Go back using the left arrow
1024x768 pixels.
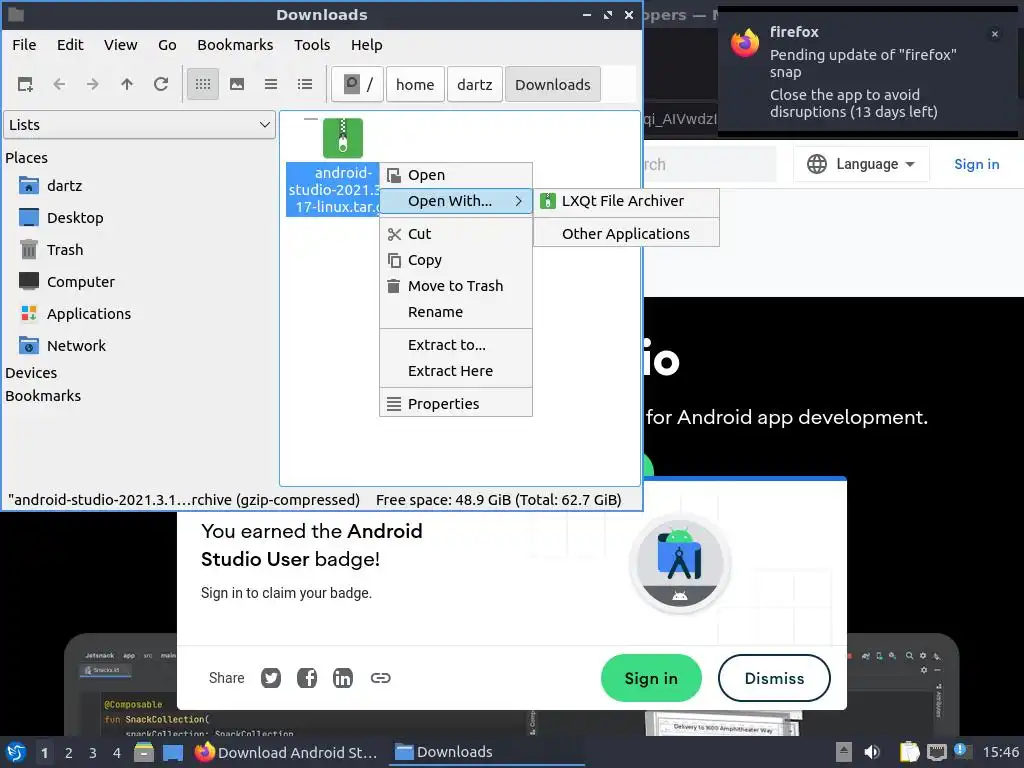point(59,84)
